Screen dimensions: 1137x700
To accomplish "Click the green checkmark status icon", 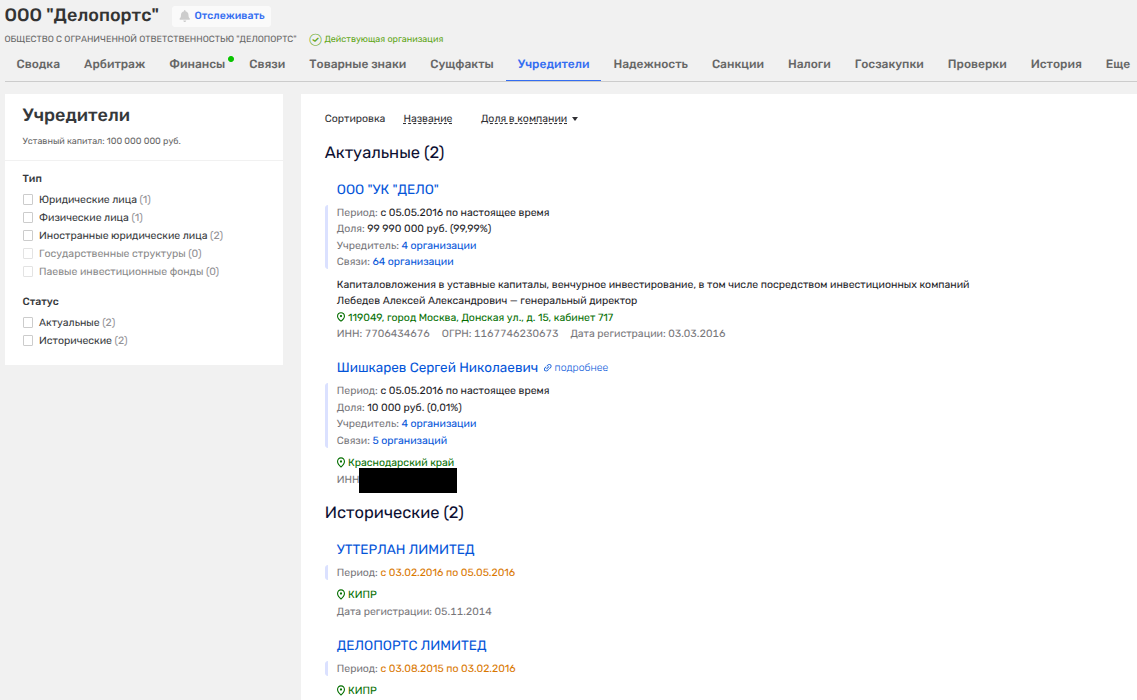I will (315, 40).
